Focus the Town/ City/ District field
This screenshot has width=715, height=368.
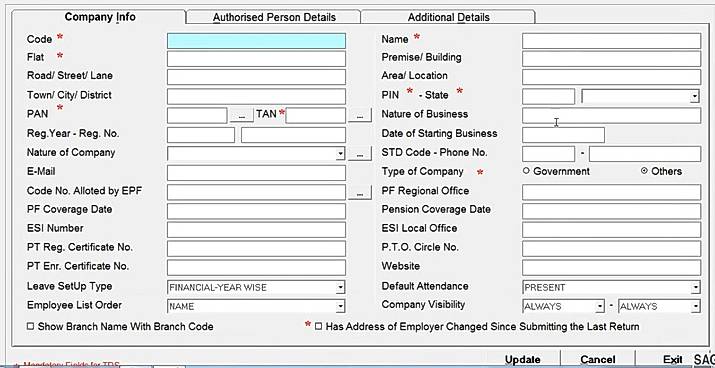[256, 97]
